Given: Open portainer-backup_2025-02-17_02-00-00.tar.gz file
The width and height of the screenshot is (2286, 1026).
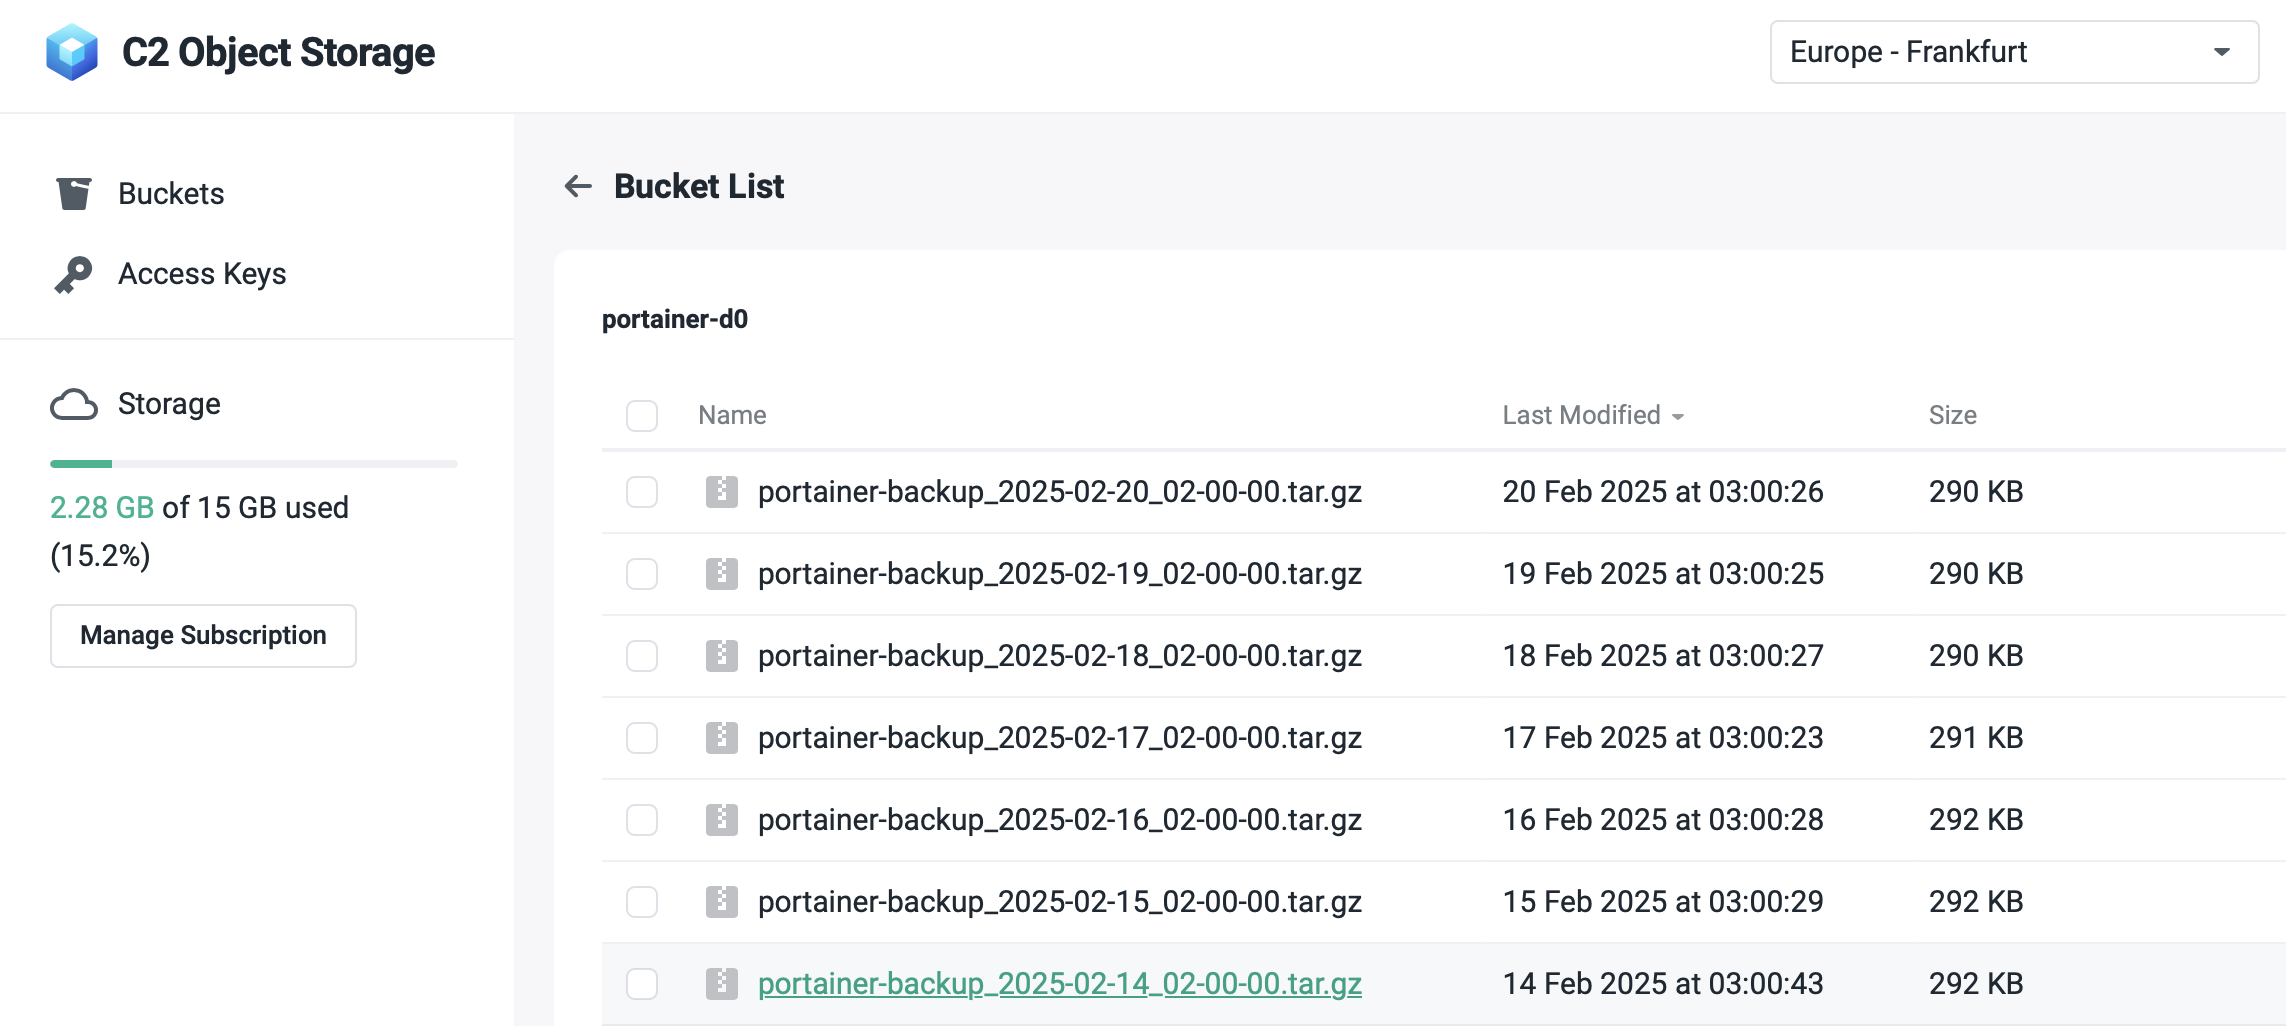Looking at the screenshot, I should [x=1060, y=738].
